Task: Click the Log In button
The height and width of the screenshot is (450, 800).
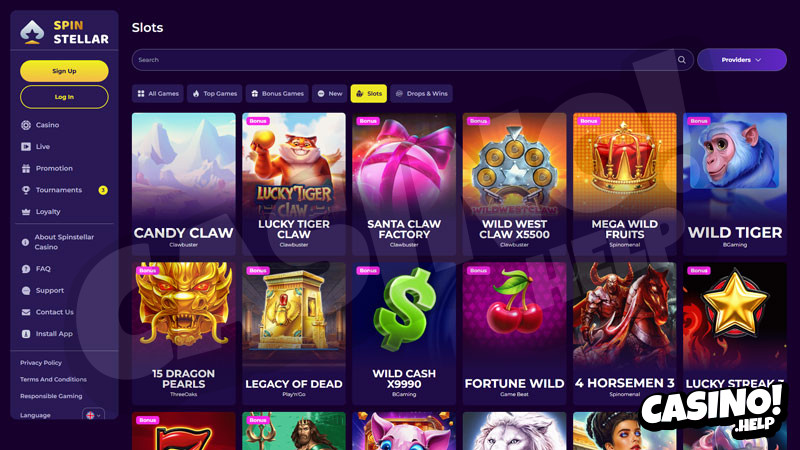Action: (x=64, y=97)
